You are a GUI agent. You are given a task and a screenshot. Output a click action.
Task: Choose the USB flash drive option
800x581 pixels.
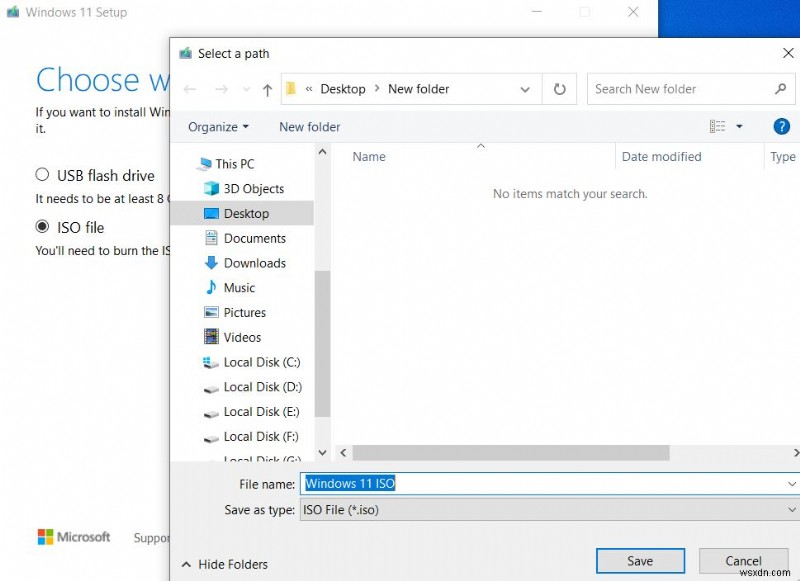pos(42,174)
